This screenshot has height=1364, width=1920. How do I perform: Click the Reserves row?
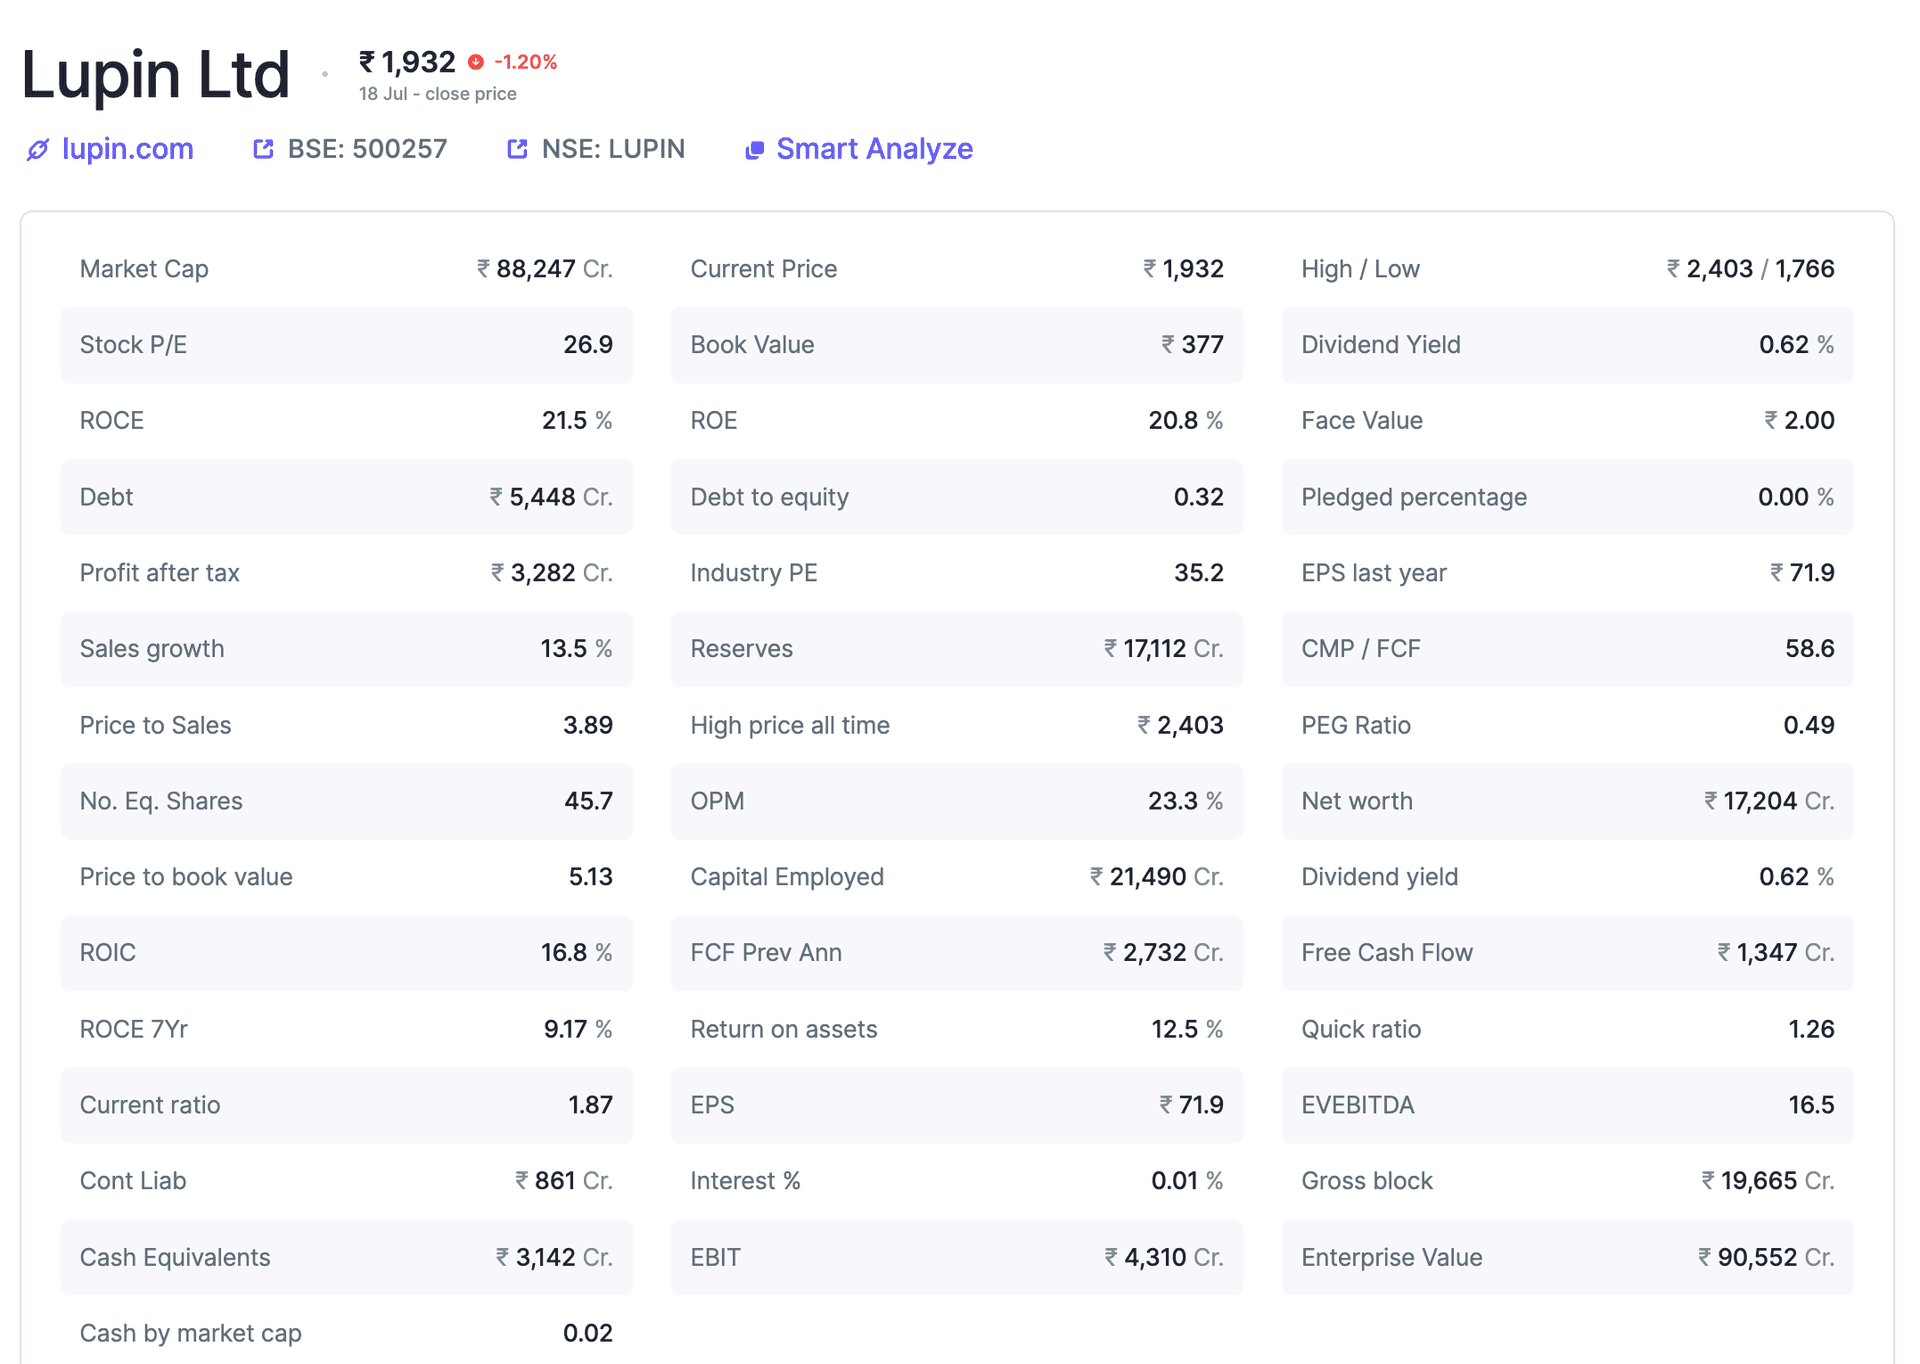click(x=957, y=649)
